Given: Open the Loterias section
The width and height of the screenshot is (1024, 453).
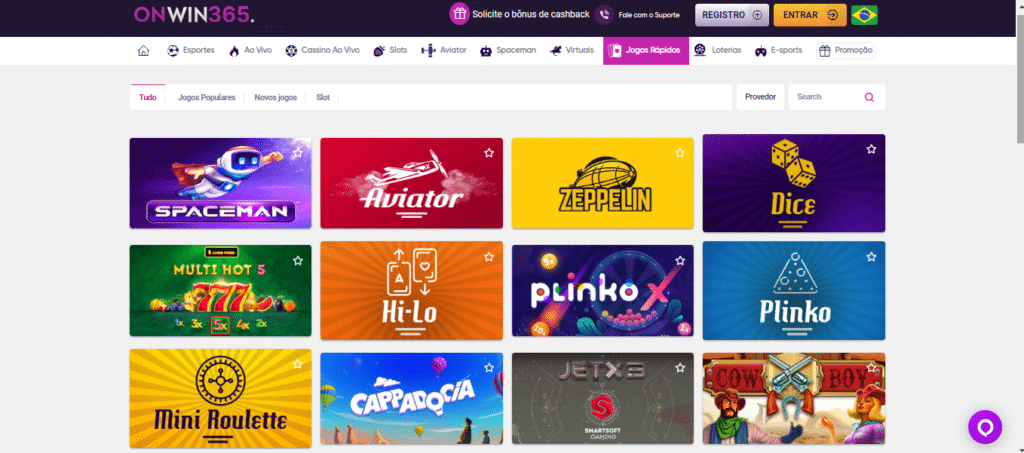Looking at the screenshot, I should pos(718,50).
